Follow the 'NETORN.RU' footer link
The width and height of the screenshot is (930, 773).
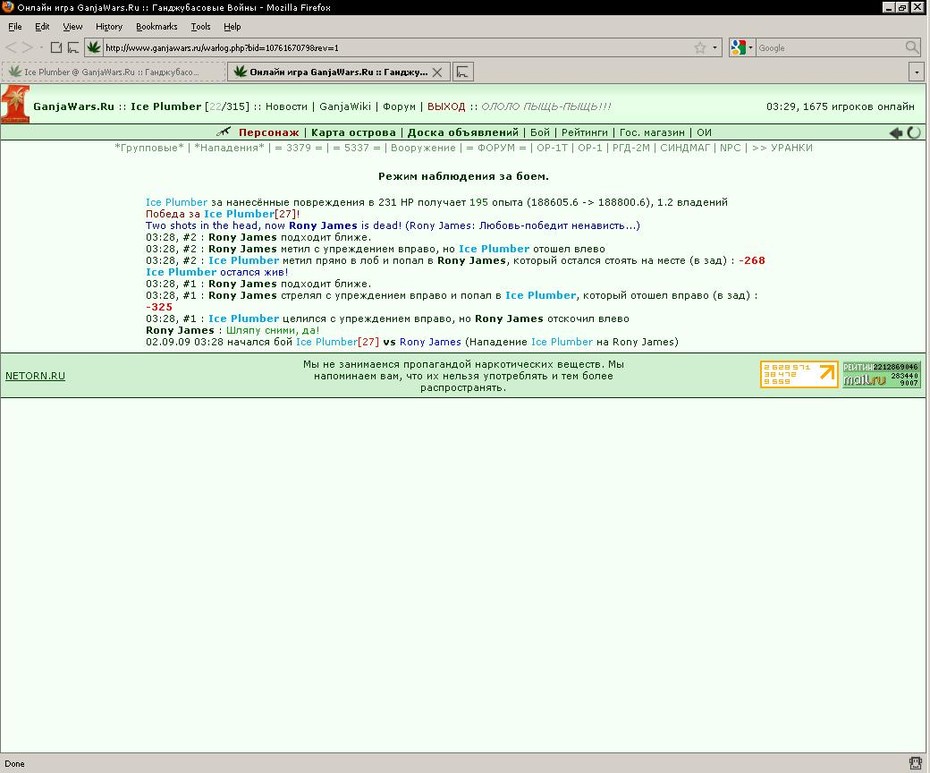pos(35,376)
